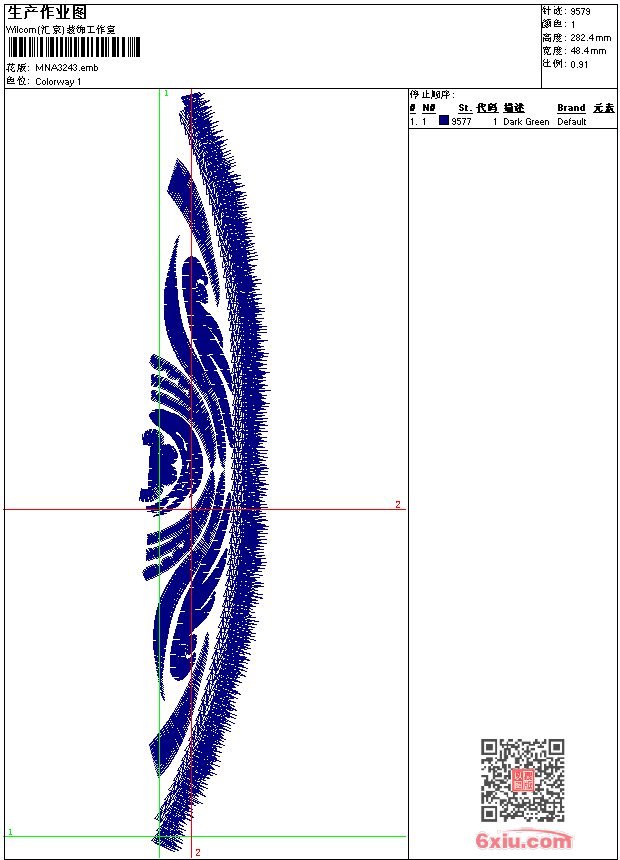This screenshot has height=860, width=620.
Task: Click the green '1' label at top
Action: coord(166,94)
